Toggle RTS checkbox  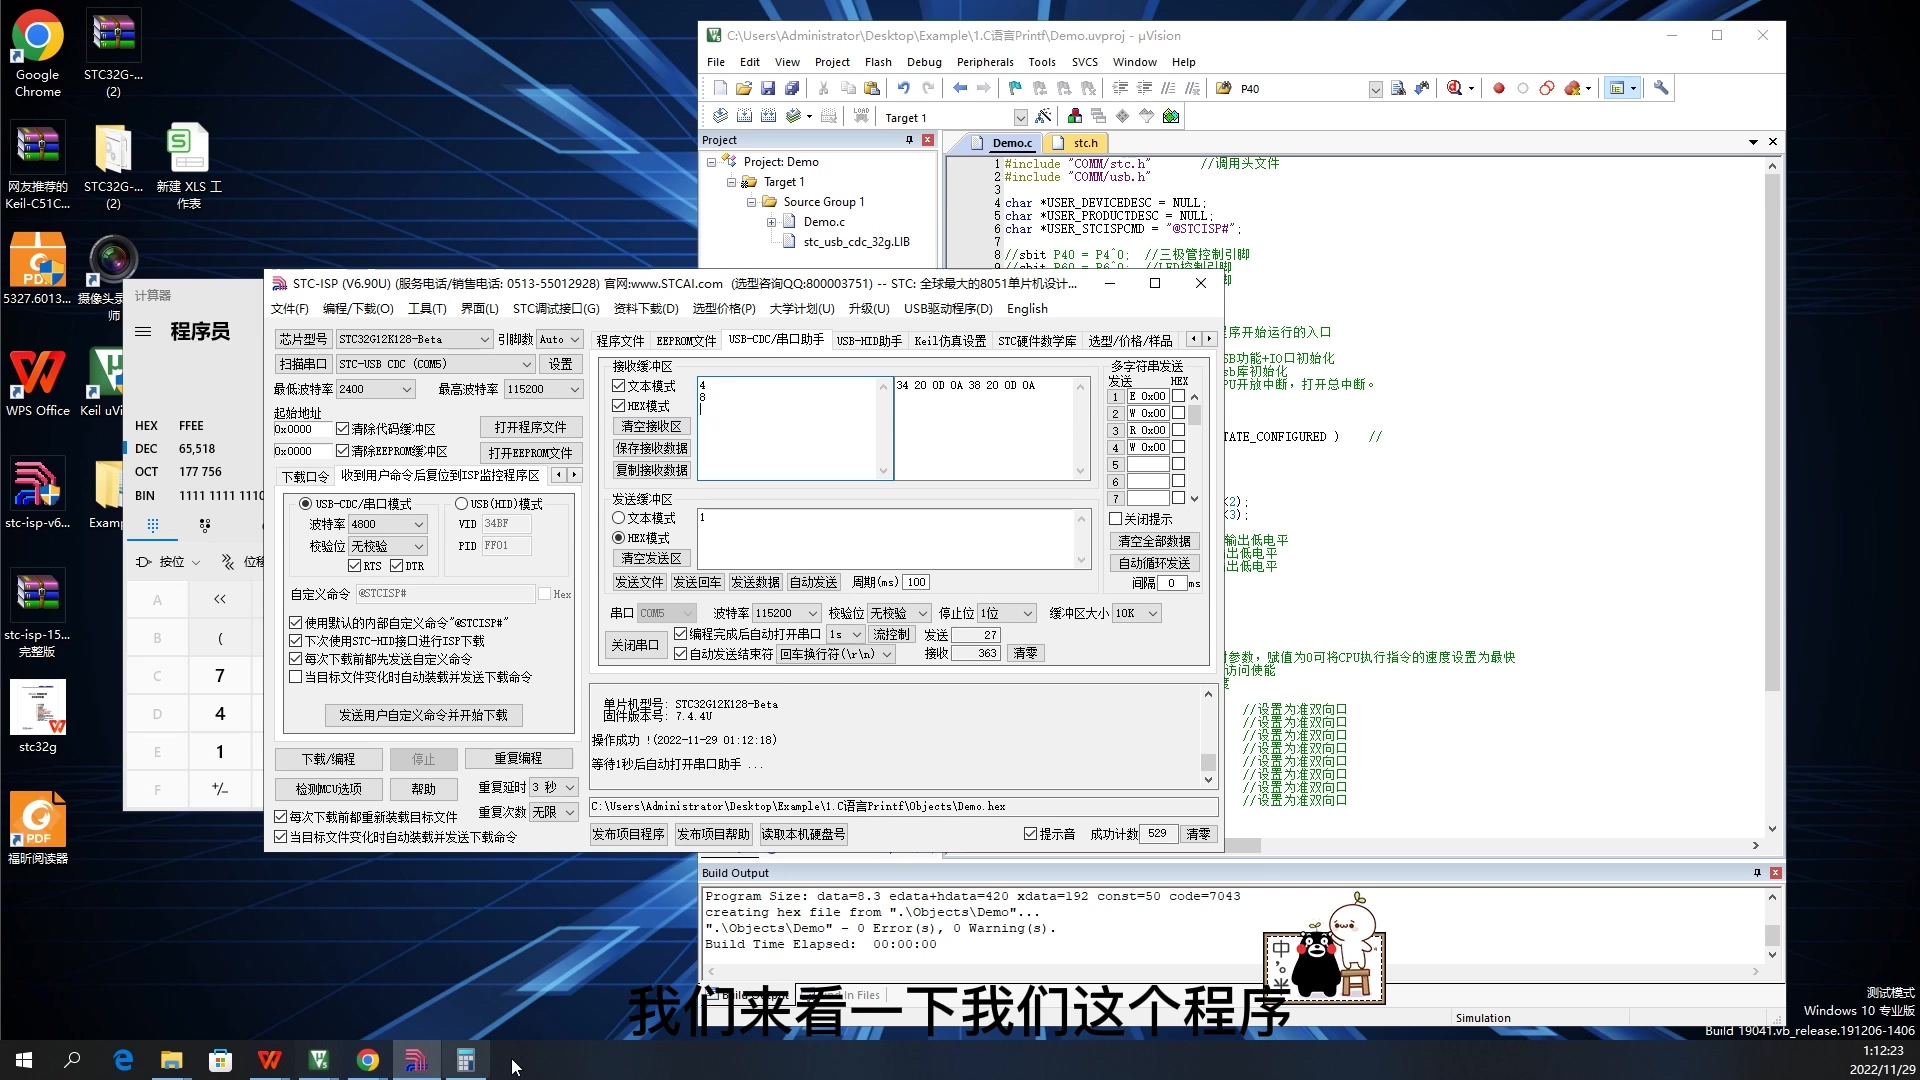354,566
